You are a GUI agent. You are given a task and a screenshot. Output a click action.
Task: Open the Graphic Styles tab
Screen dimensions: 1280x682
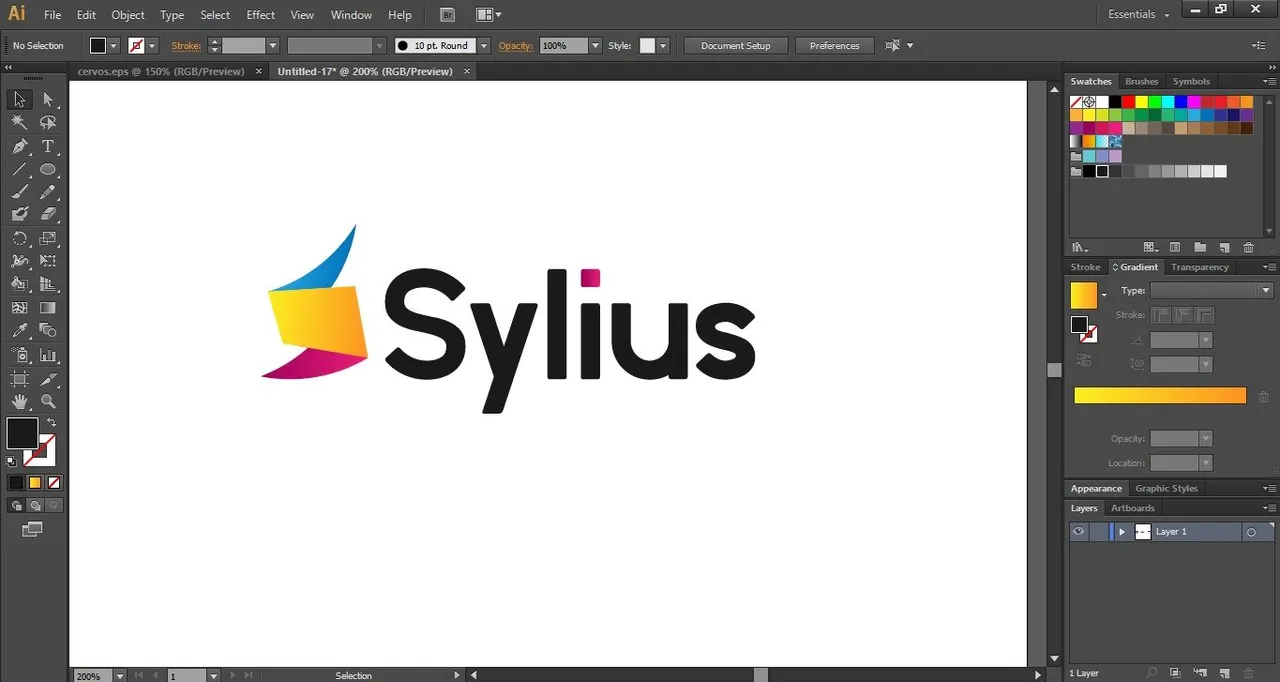tap(1166, 488)
